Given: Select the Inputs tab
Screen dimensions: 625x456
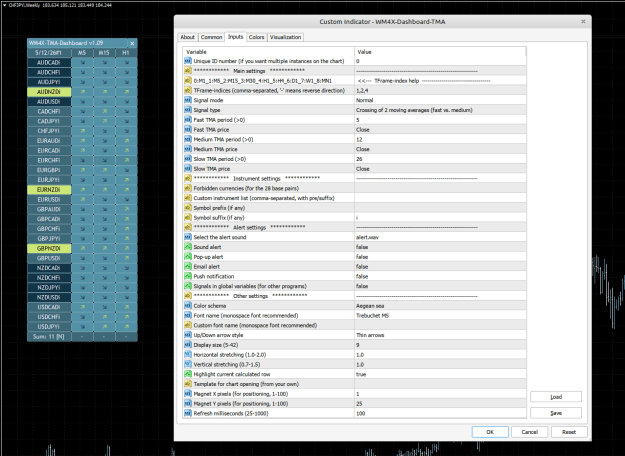Looking at the screenshot, I should tap(235, 37).
